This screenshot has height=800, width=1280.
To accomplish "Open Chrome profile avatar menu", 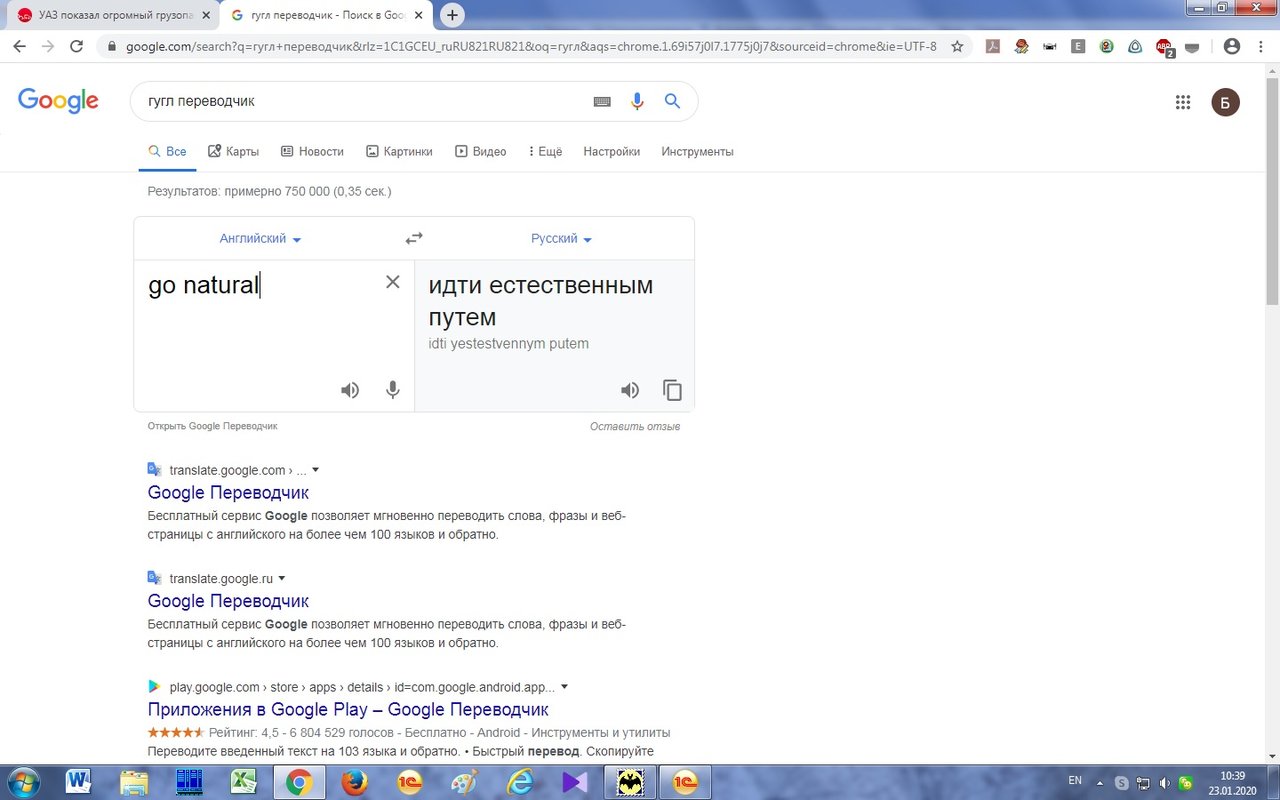I will (x=1232, y=46).
